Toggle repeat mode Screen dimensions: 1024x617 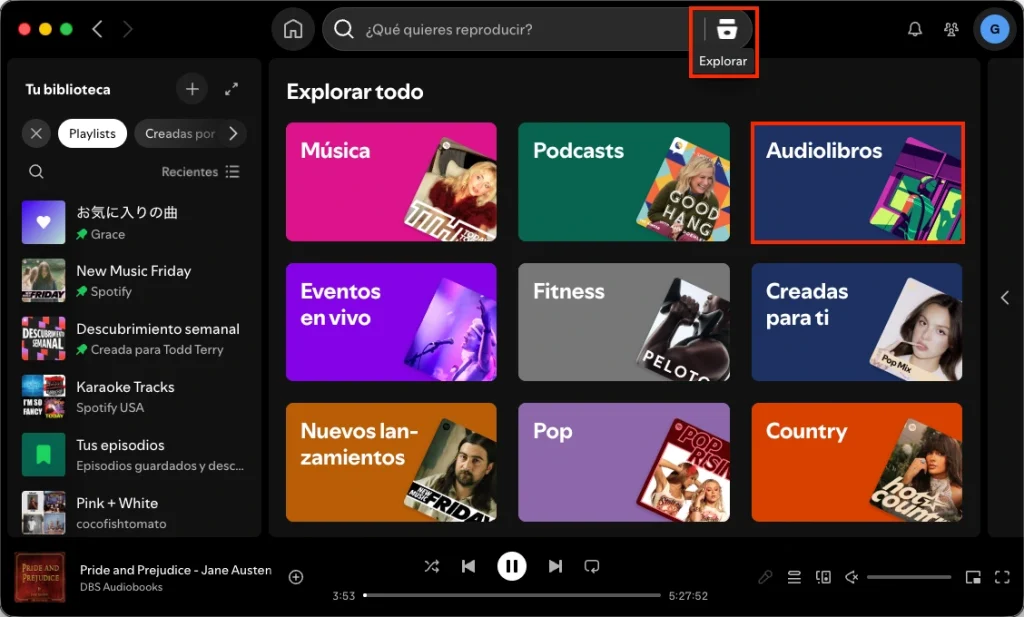click(x=592, y=566)
